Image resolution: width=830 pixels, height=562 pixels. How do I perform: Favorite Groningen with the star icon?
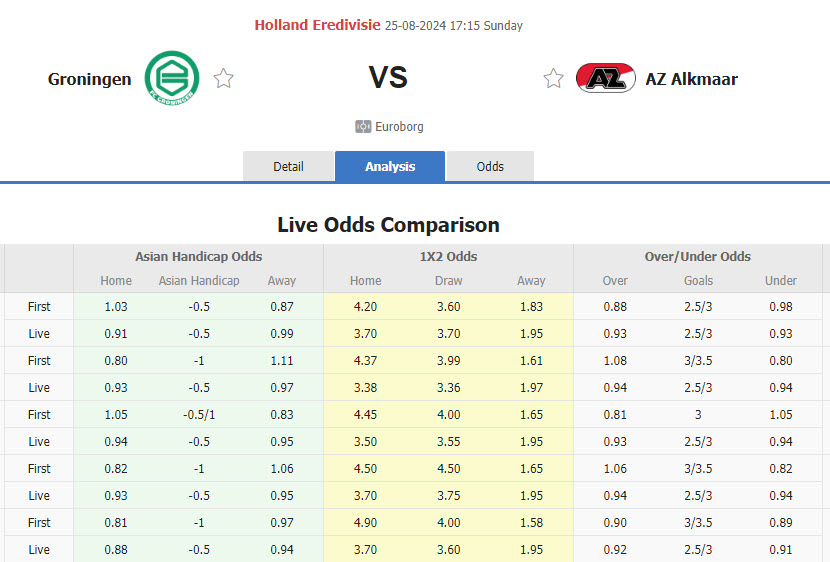(224, 78)
